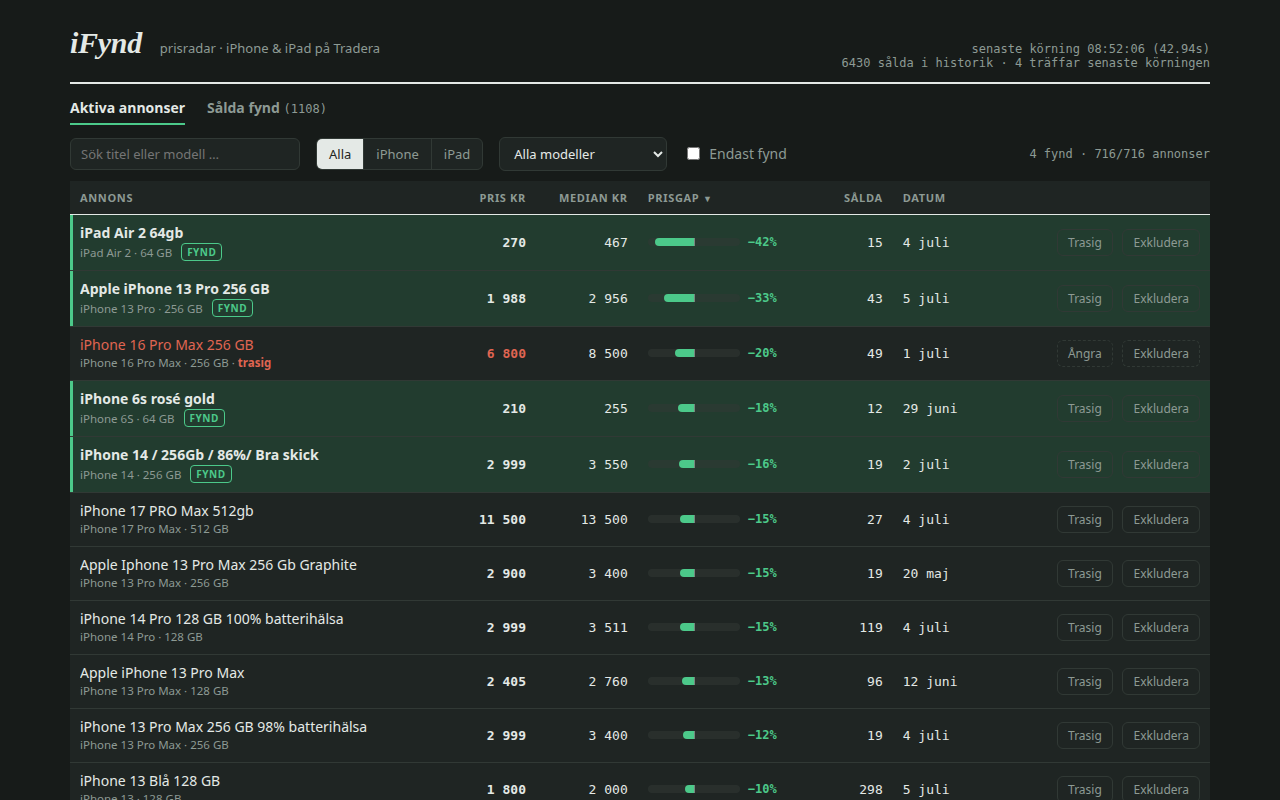Sort by the DATUM column header
Viewport: 1280px width, 800px height.
click(924, 198)
